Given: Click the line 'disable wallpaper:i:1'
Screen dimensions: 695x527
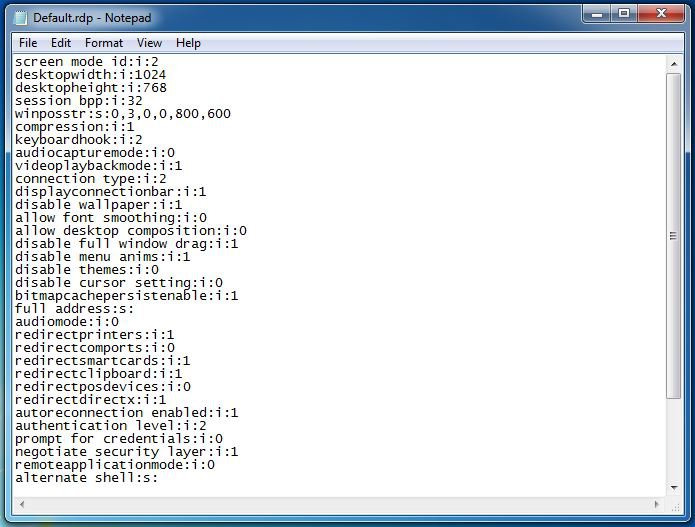Looking at the screenshot, I should pyautogui.click(x=98, y=205).
